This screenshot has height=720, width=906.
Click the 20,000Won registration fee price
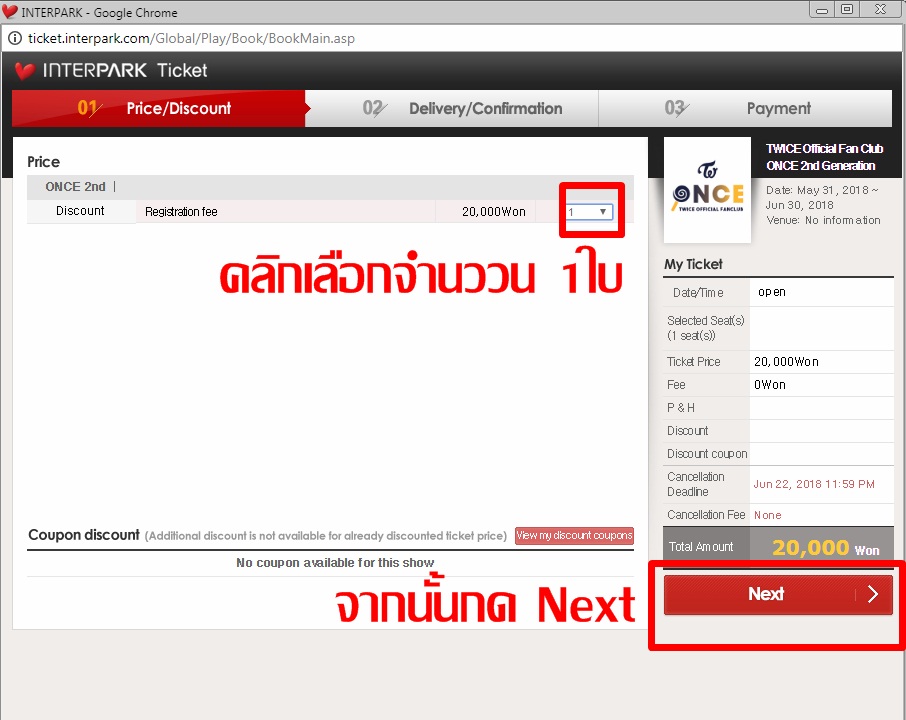tap(493, 211)
